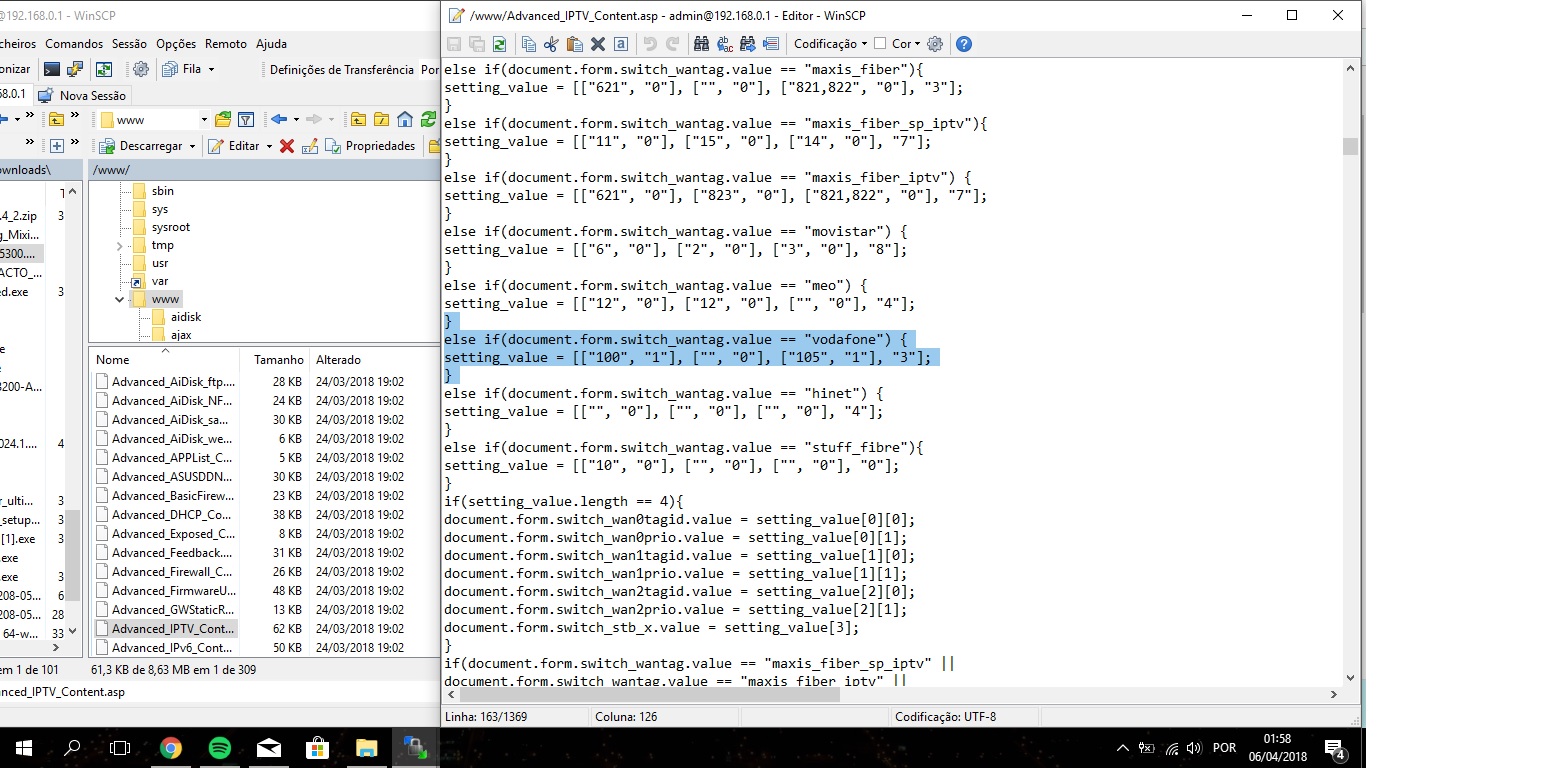The height and width of the screenshot is (768, 1548).
Task: Paste from clipboard in the editor
Action: click(x=574, y=44)
